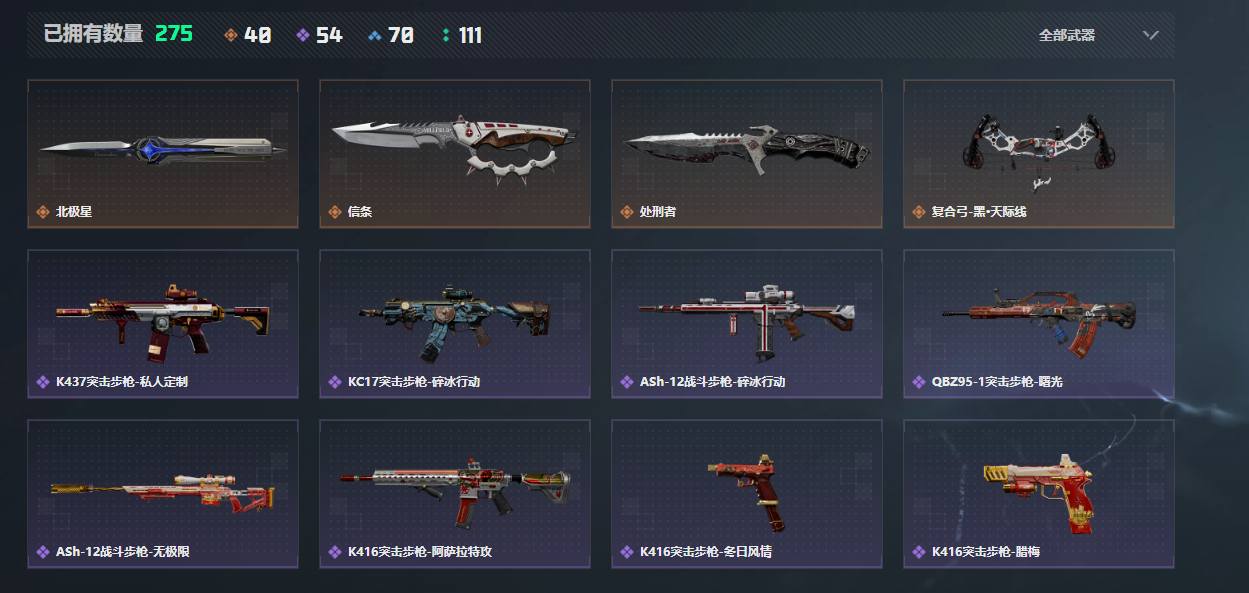Open the 全部武器 weapon filter dropdown

pyautogui.click(x=1098, y=35)
